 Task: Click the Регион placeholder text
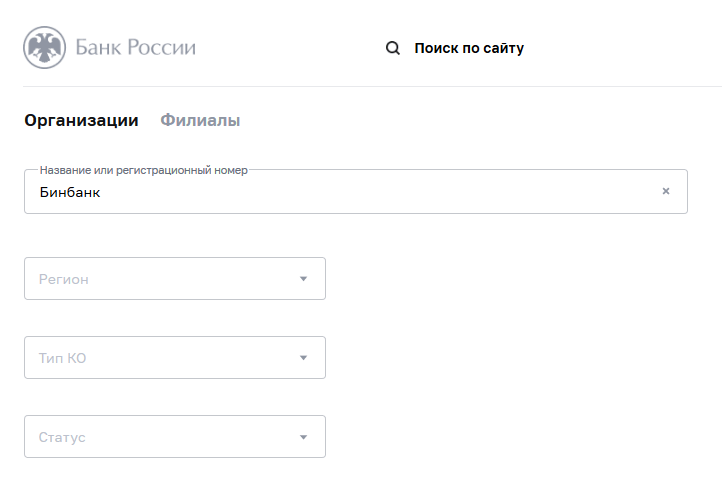(64, 279)
